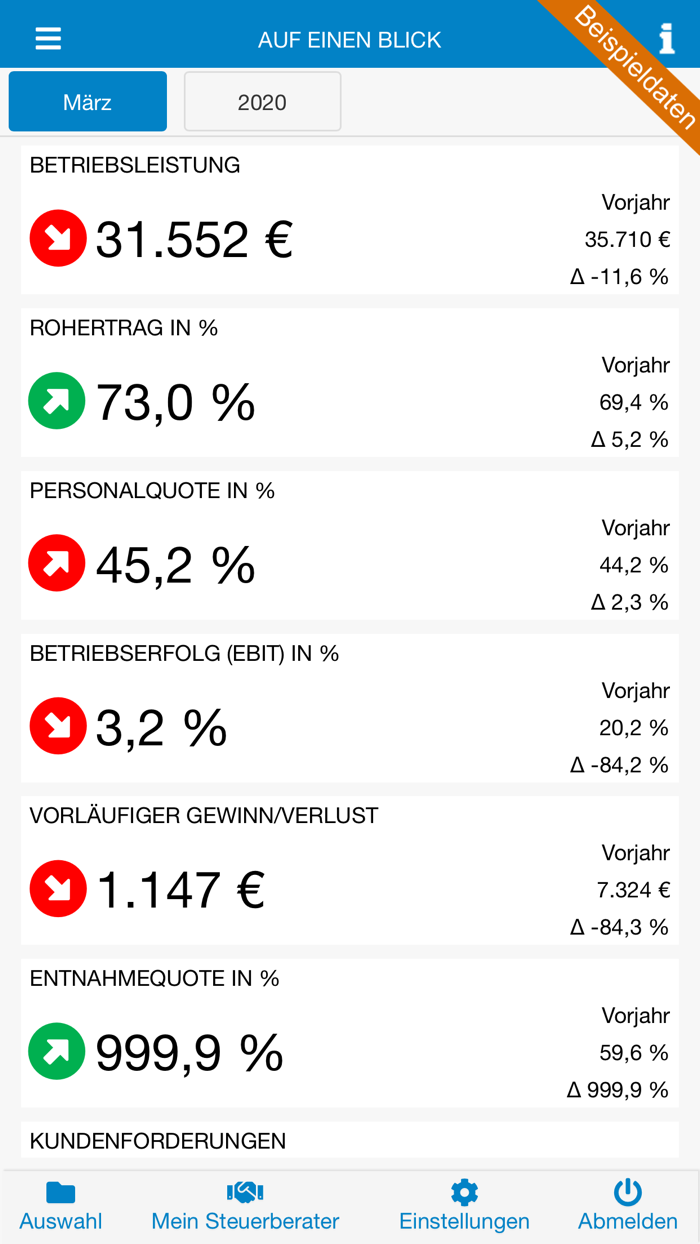The image size is (700, 1244).
Task: Open the 2020 year selector
Action: (x=262, y=100)
